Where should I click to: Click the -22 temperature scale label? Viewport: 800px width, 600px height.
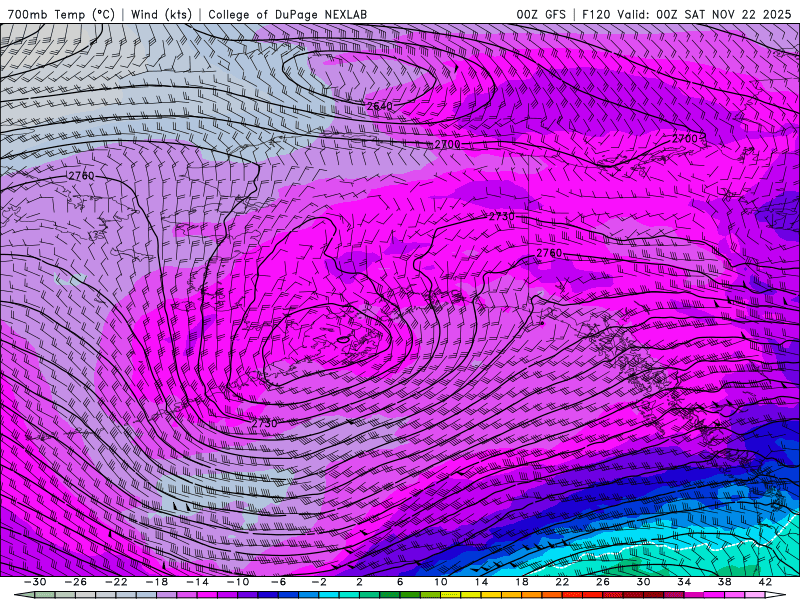pos(116,582)
